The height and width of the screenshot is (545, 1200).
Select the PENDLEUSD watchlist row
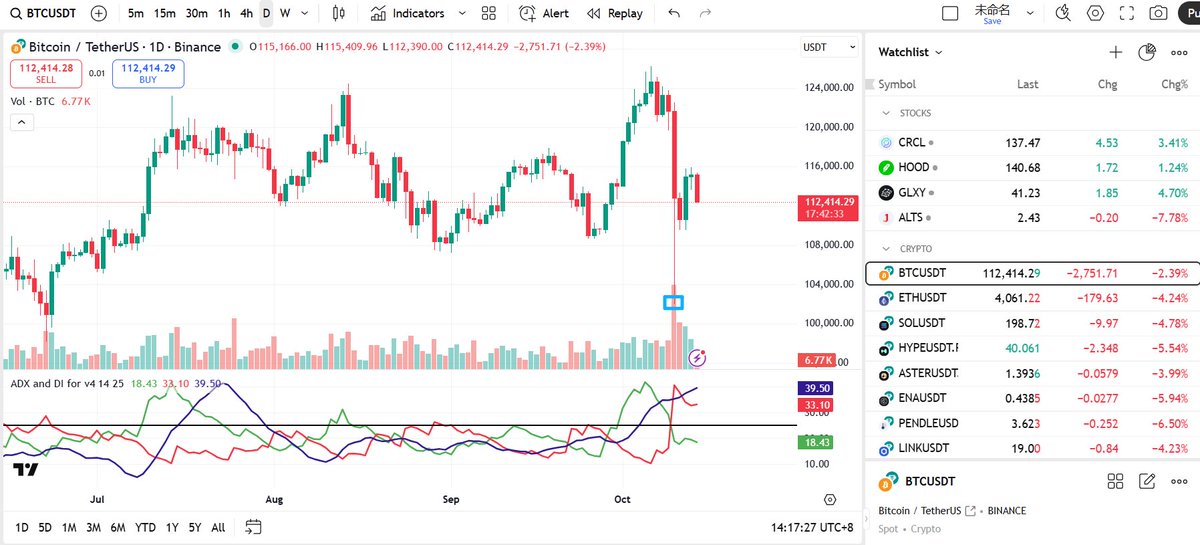(x=1031, y=423)
